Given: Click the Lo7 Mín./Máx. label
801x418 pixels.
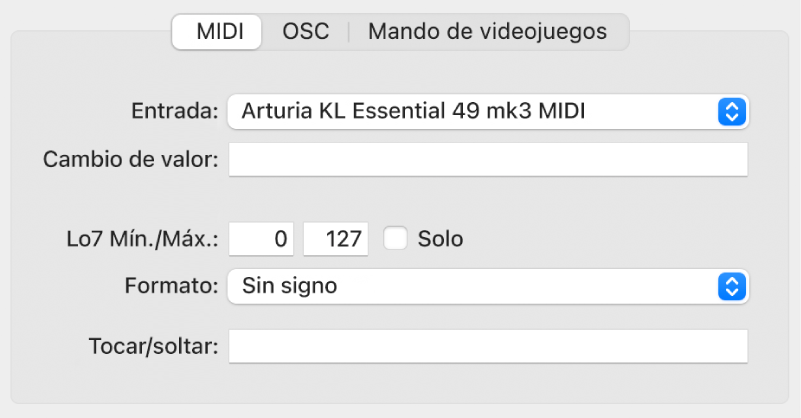Looking at the screenshot, I should [x=139, y=239].
